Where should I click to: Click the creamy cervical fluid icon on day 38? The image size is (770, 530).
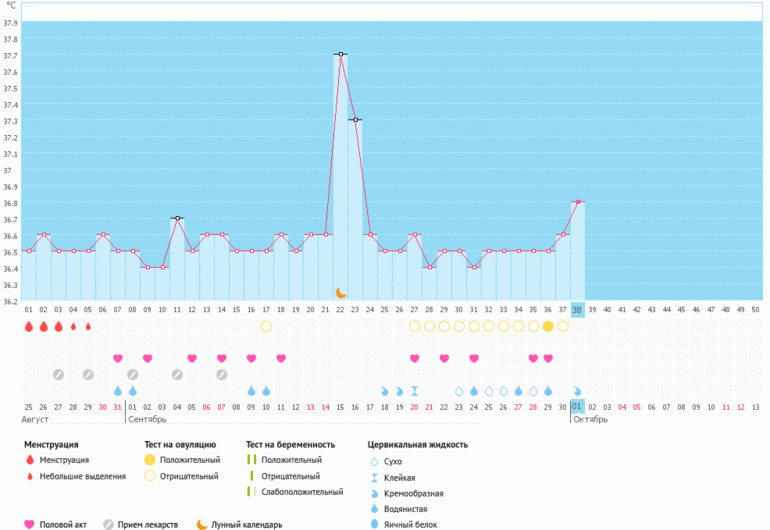pos(577,390)
